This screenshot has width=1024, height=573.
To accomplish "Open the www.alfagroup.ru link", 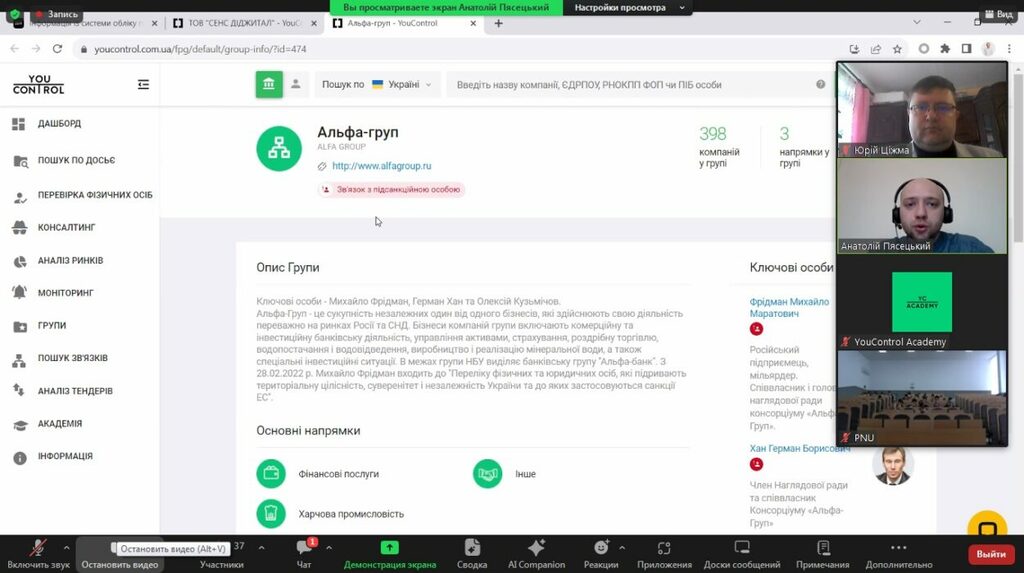I will coord(381,166).
